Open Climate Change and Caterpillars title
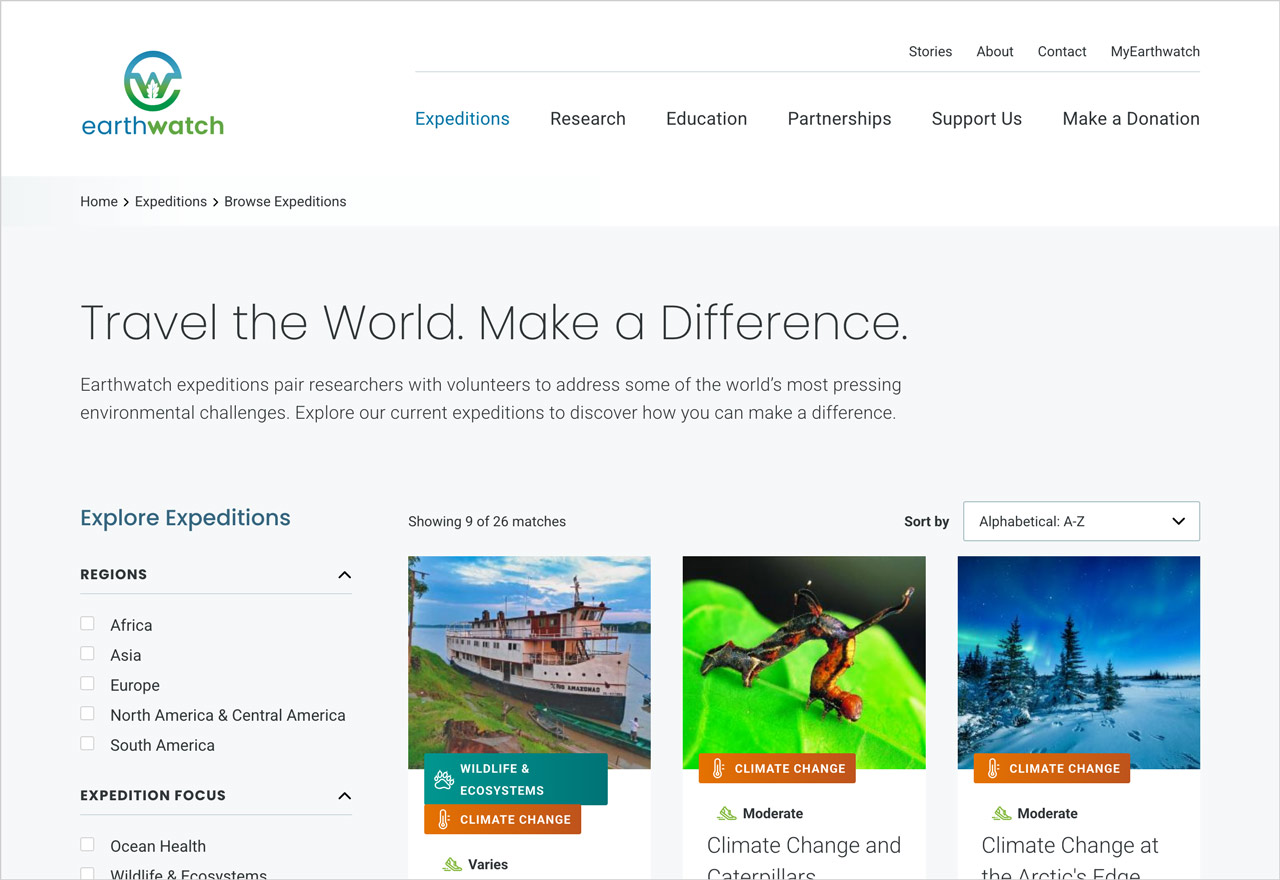 point(804,858)
